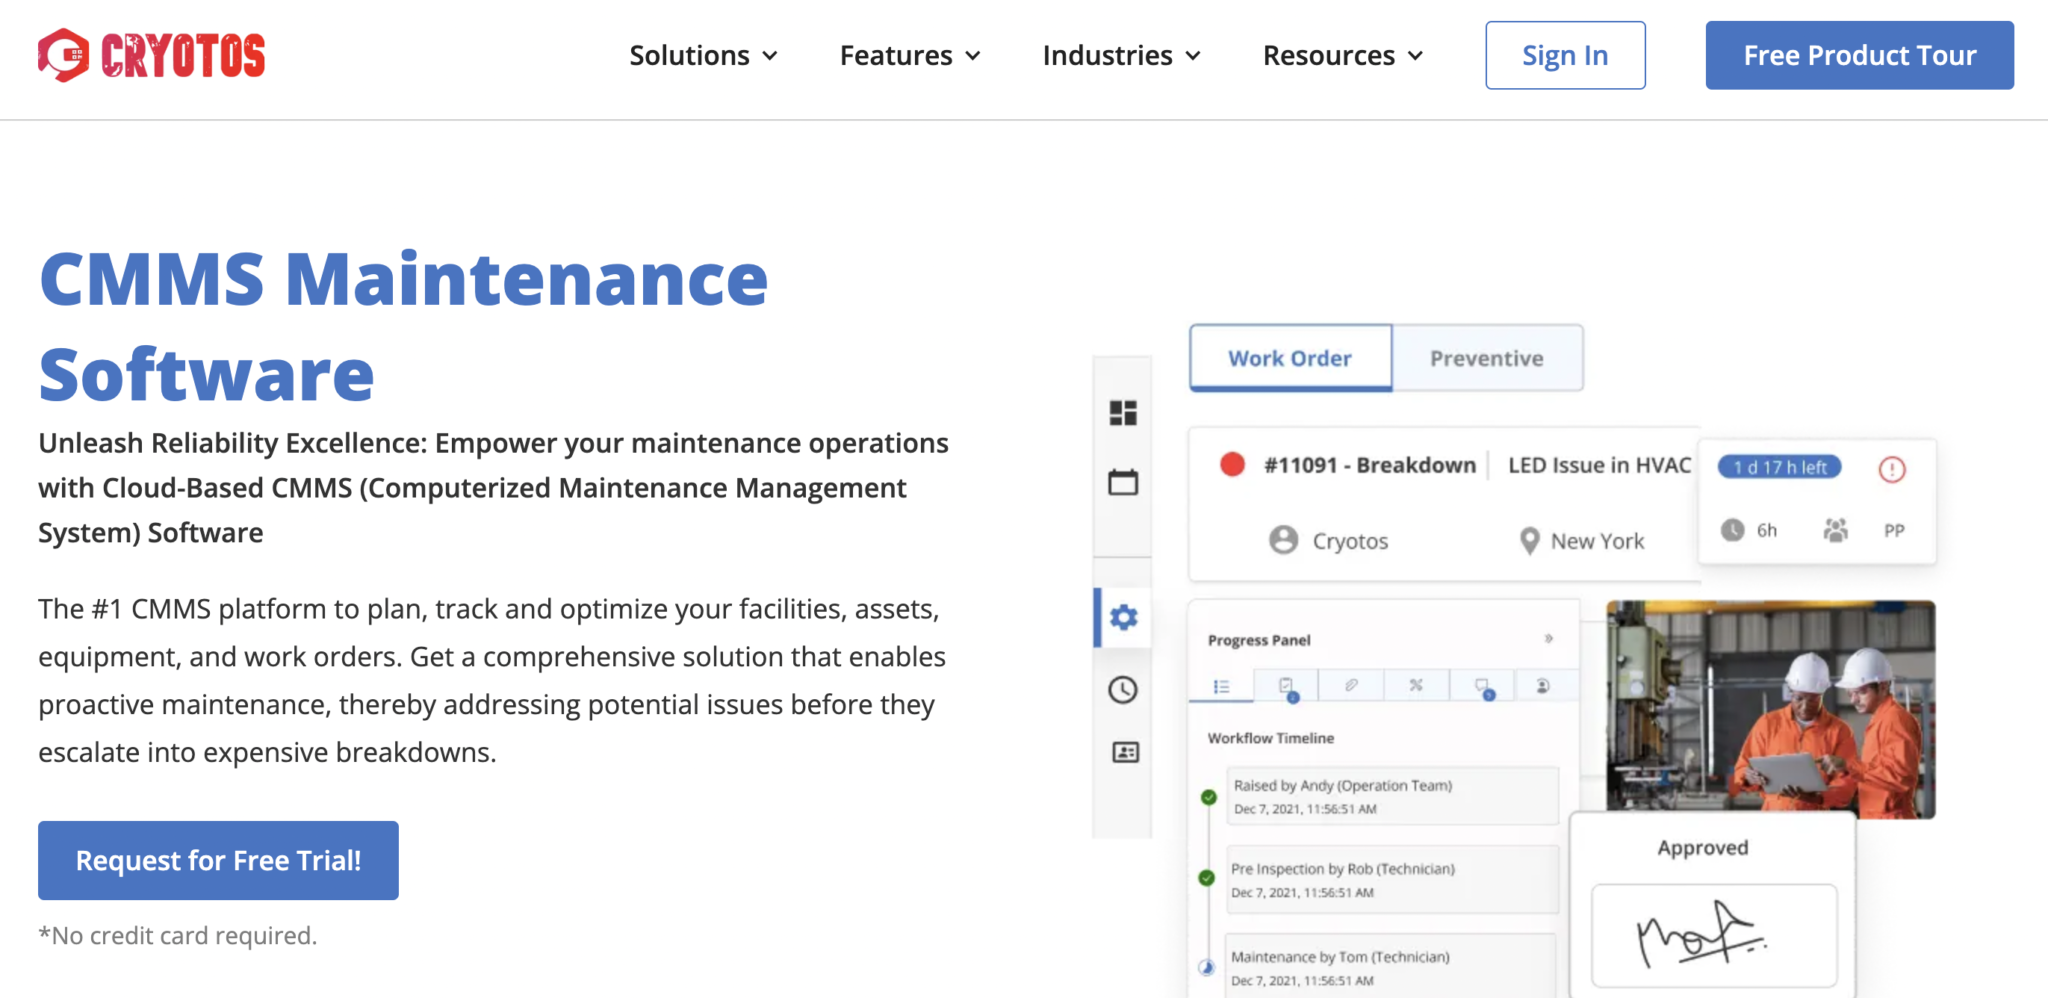Viewport: 2048px width, 998px height.
Task: Click the red alert exclamation icon
Action: 1891,469
